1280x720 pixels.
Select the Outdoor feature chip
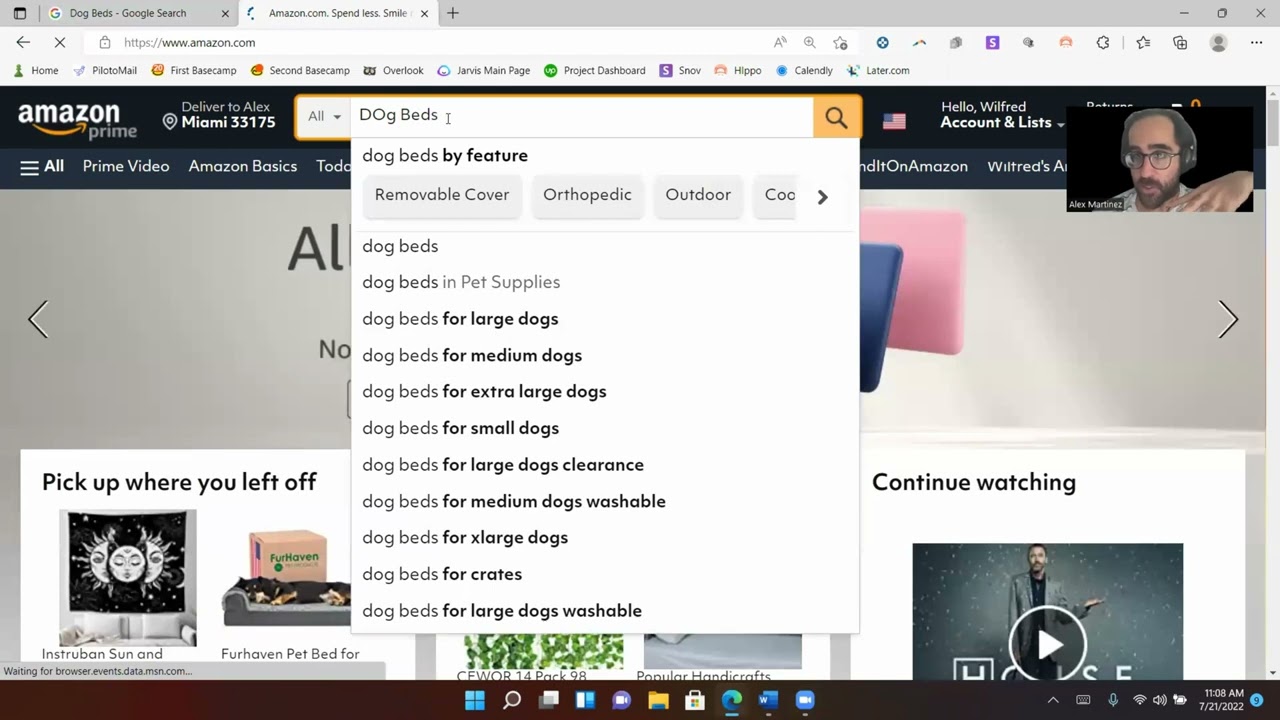(x=698, y=195)
